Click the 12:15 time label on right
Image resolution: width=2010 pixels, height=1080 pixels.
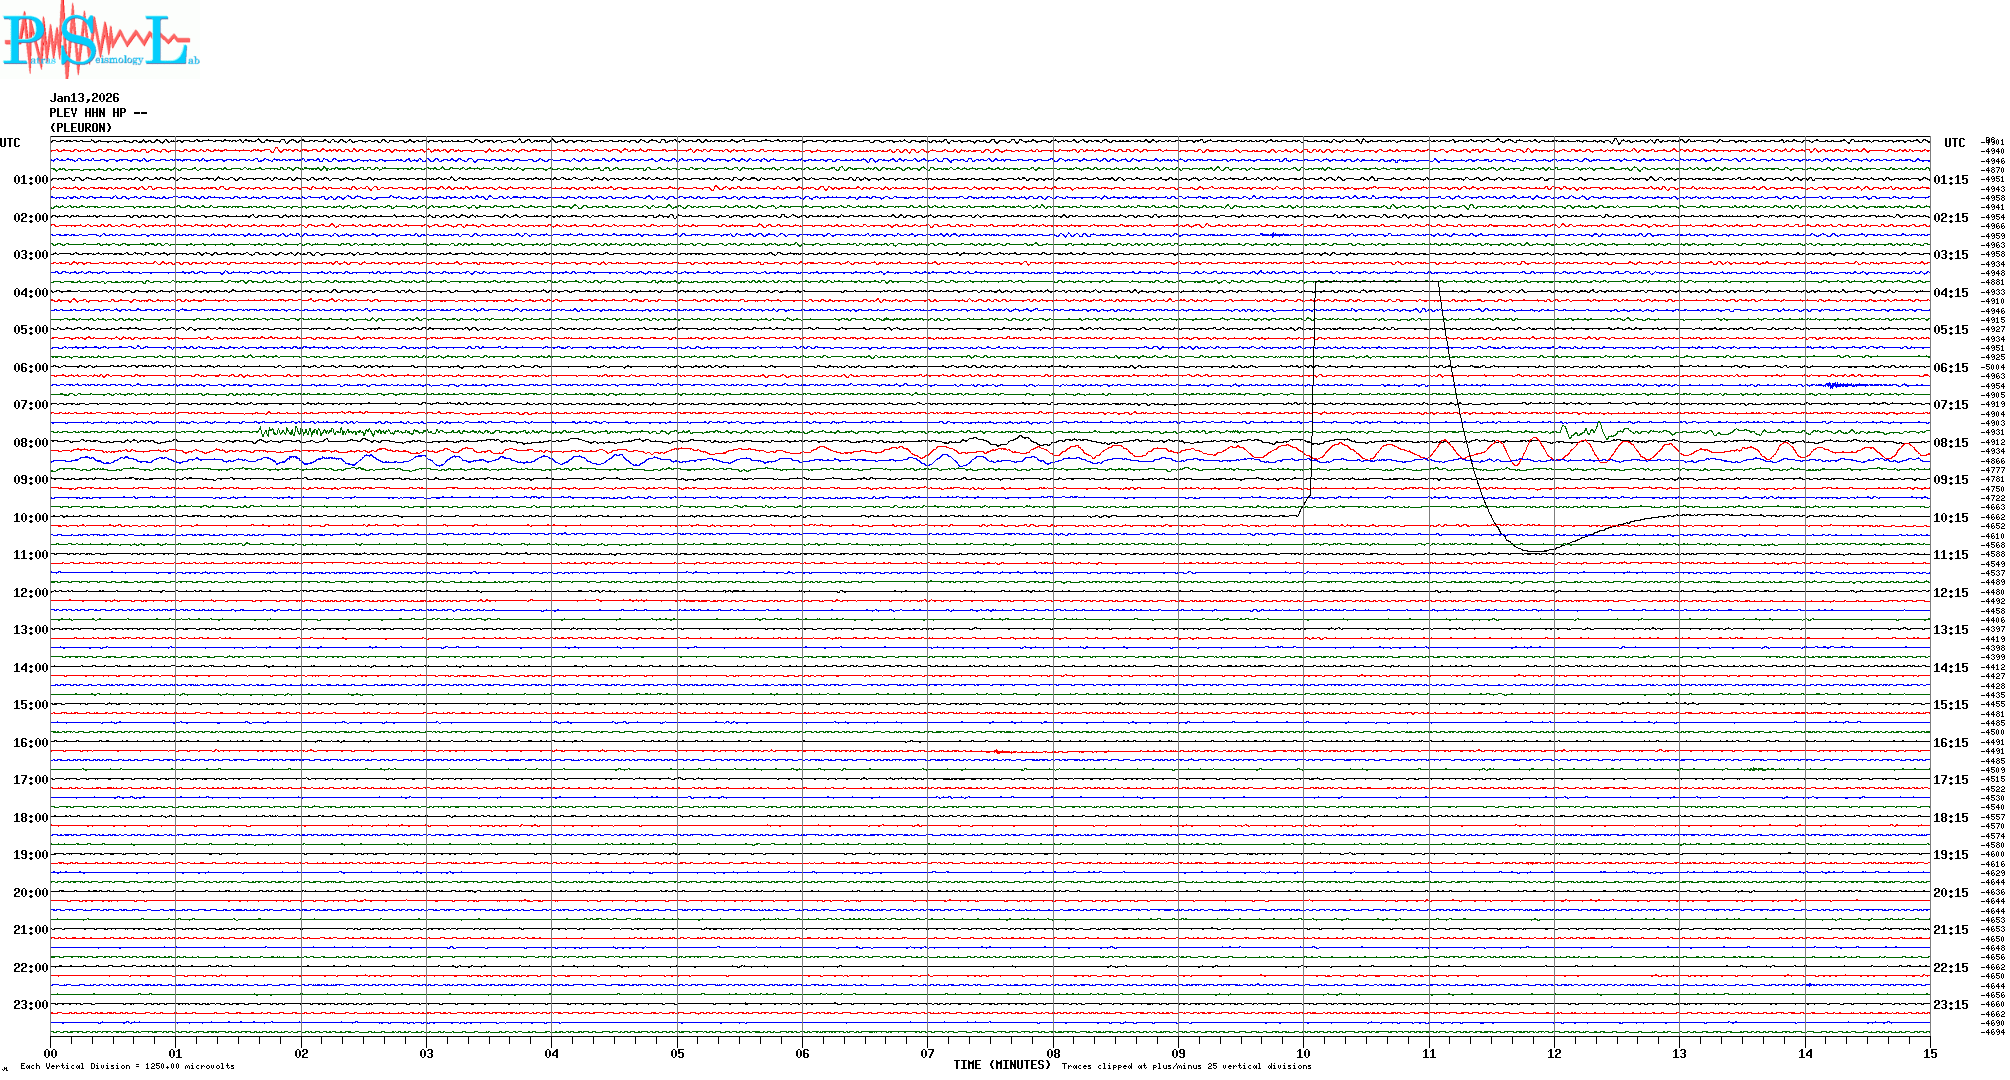[1950, 593]
